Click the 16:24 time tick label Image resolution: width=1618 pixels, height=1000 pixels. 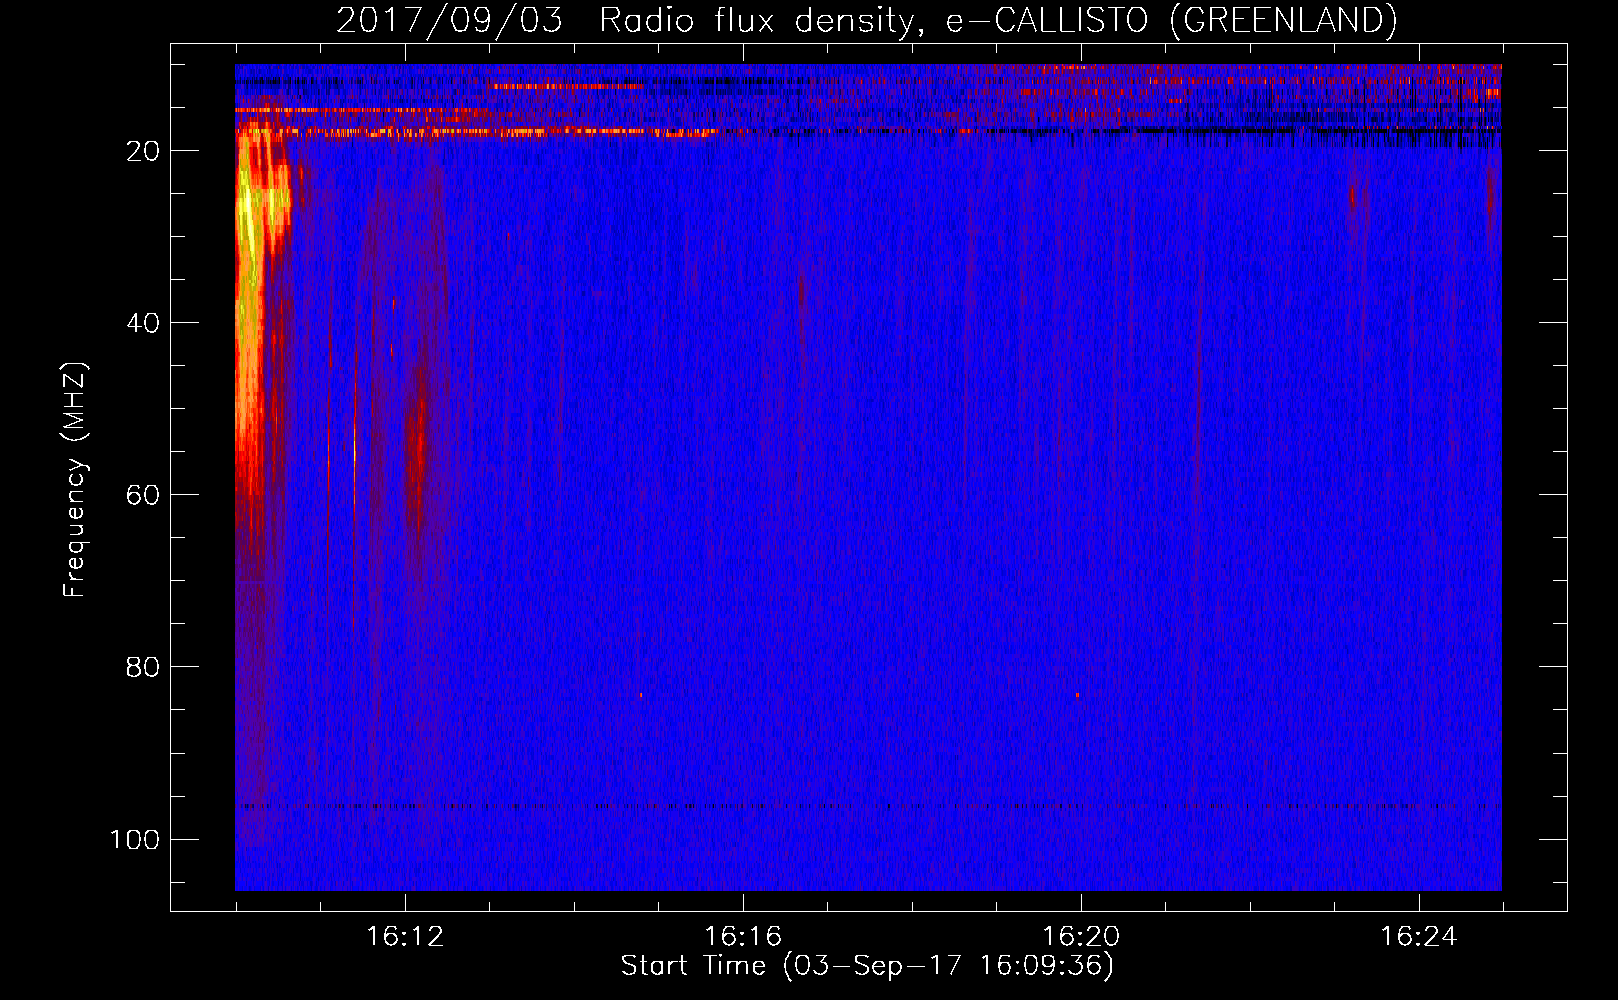[x=1419, y=937]
